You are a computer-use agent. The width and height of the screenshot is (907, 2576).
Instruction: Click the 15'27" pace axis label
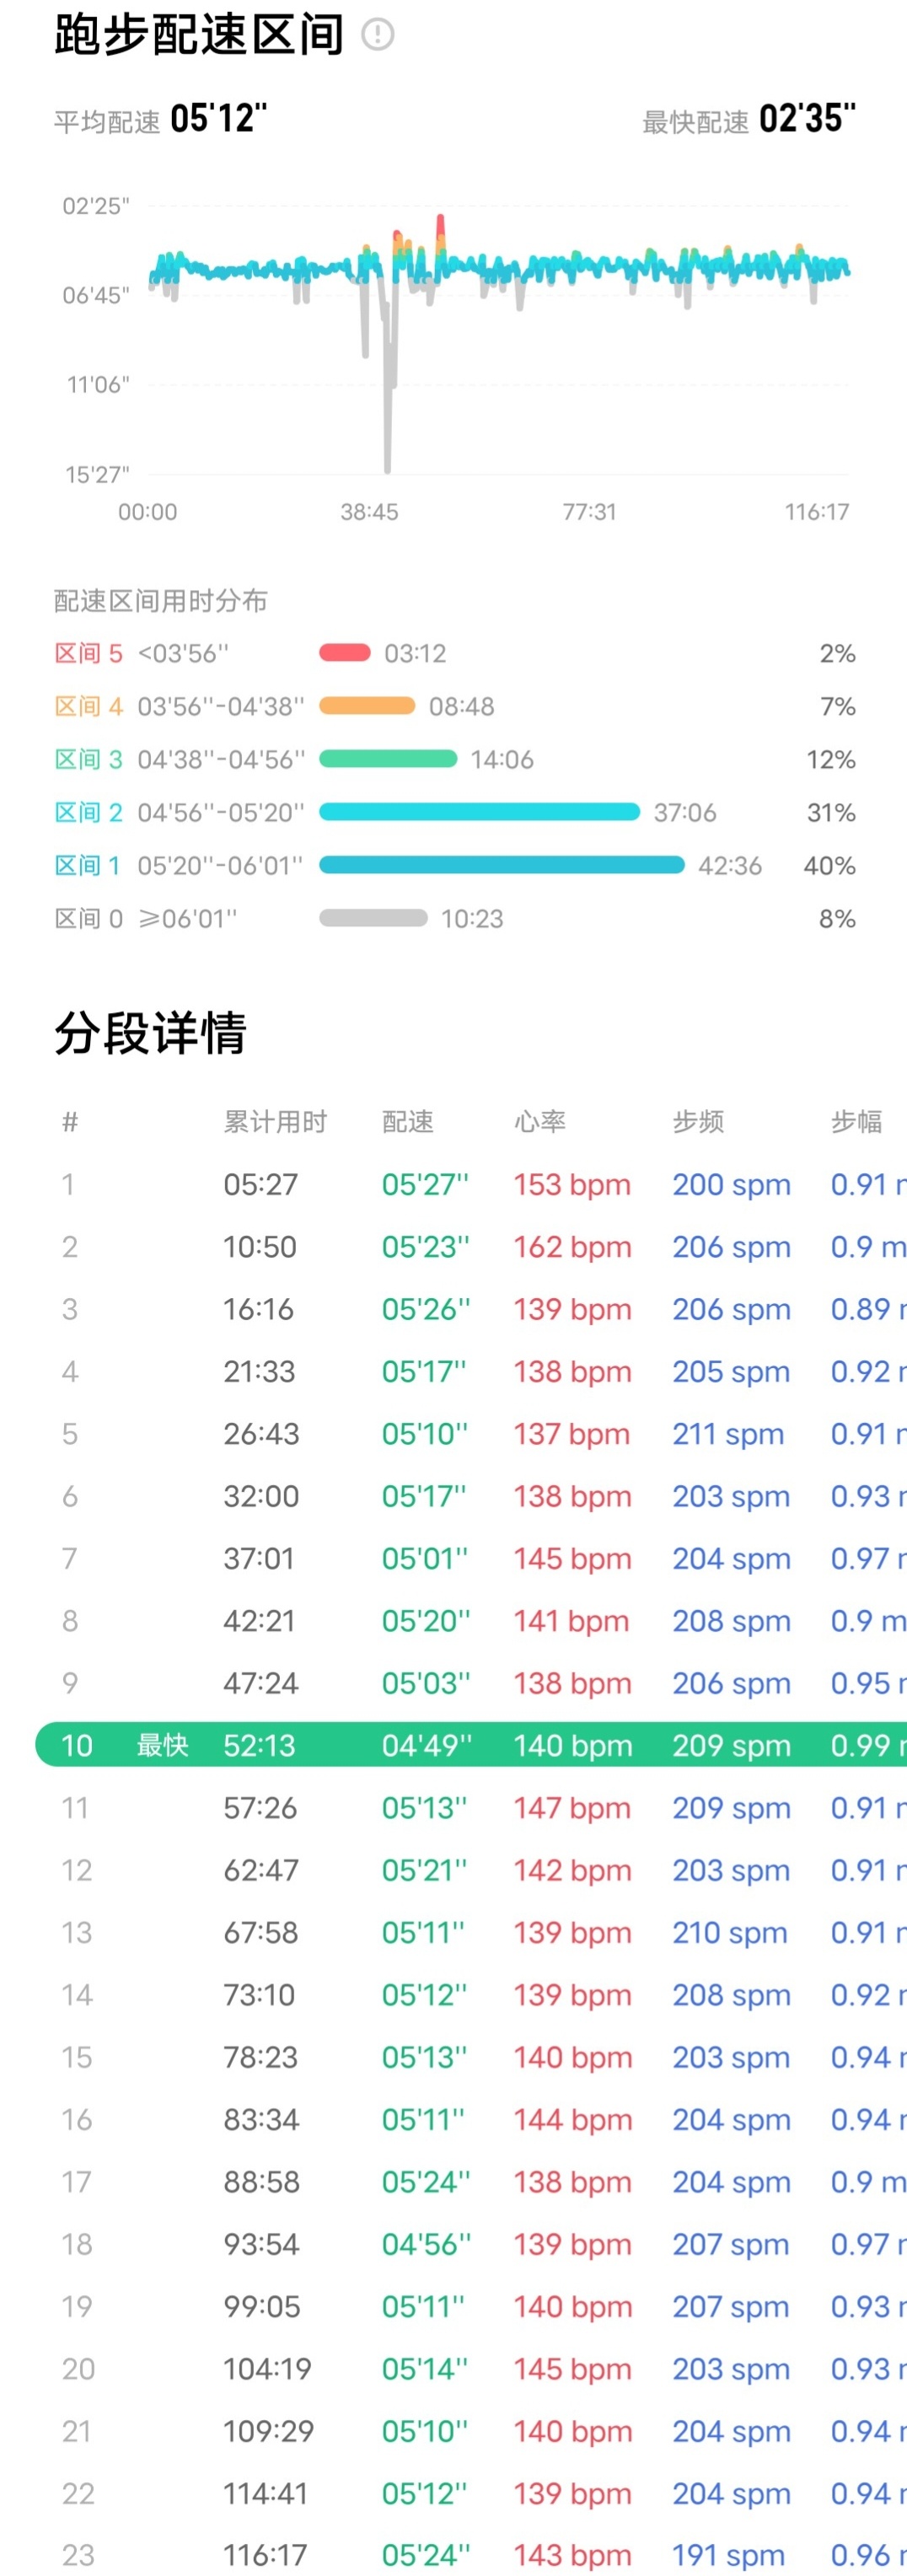97,474
